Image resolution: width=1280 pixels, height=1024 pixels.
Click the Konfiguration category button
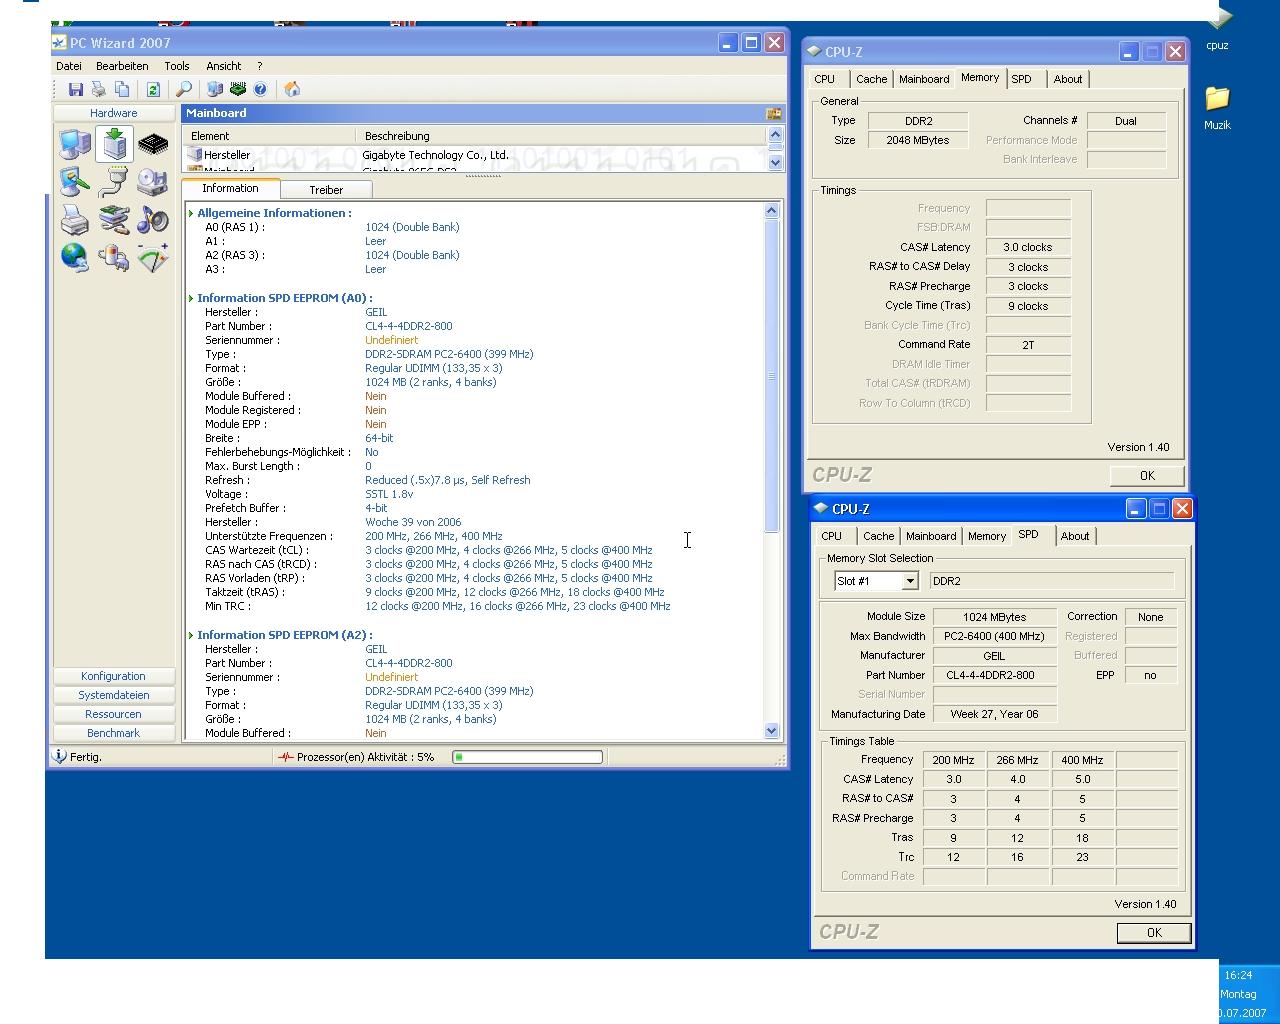click(113, 676)
